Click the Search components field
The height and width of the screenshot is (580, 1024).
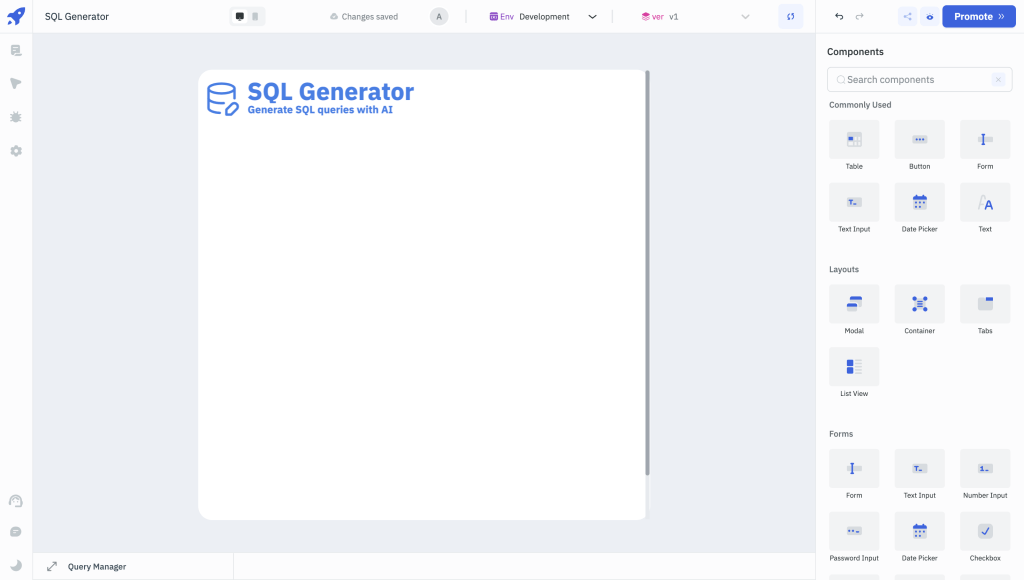coord(910,79)
